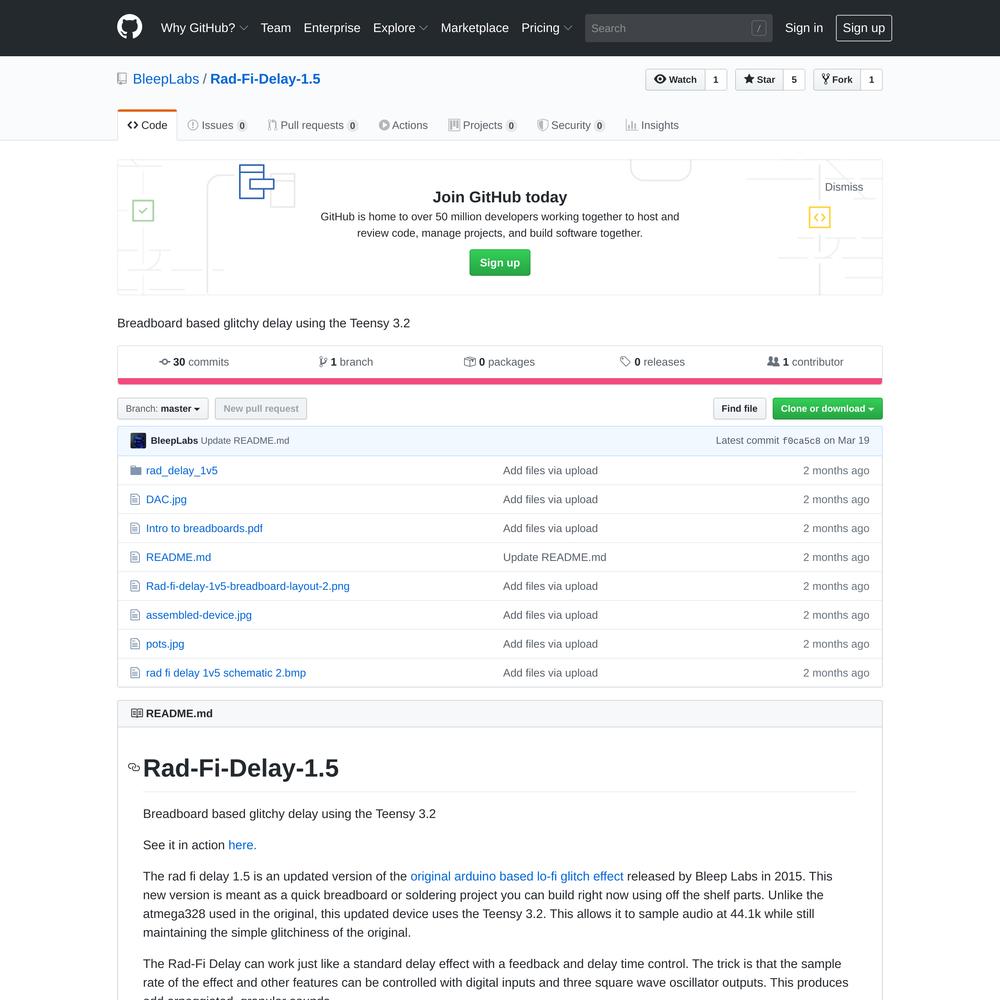The width and height of the screenshot is (1000, 1000).
Task: View the 0 releases page
Action: pos(652,362)
